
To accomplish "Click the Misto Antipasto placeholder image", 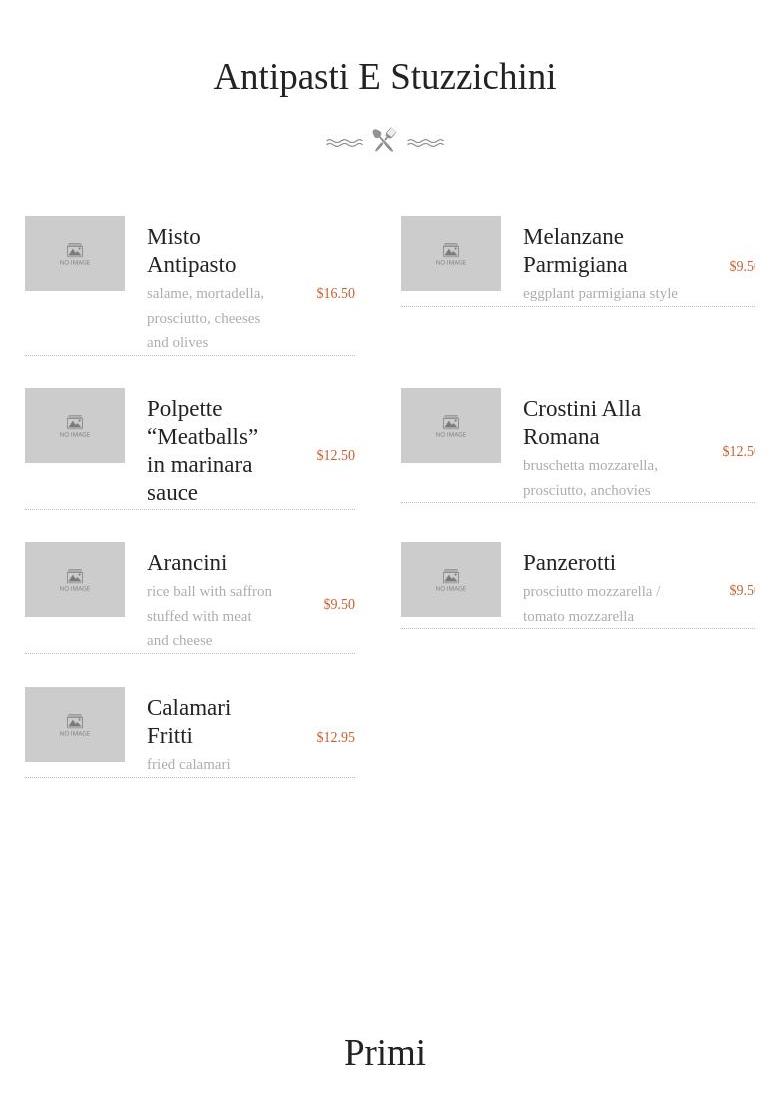I will [x=75, y=253].
